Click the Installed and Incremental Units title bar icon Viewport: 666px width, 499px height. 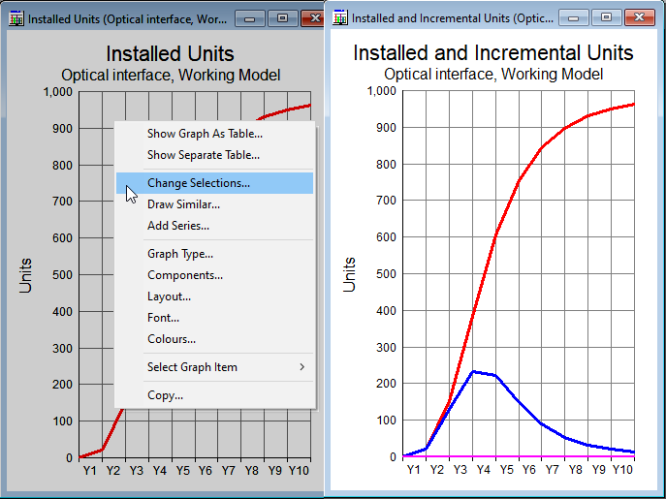(341, 17)
